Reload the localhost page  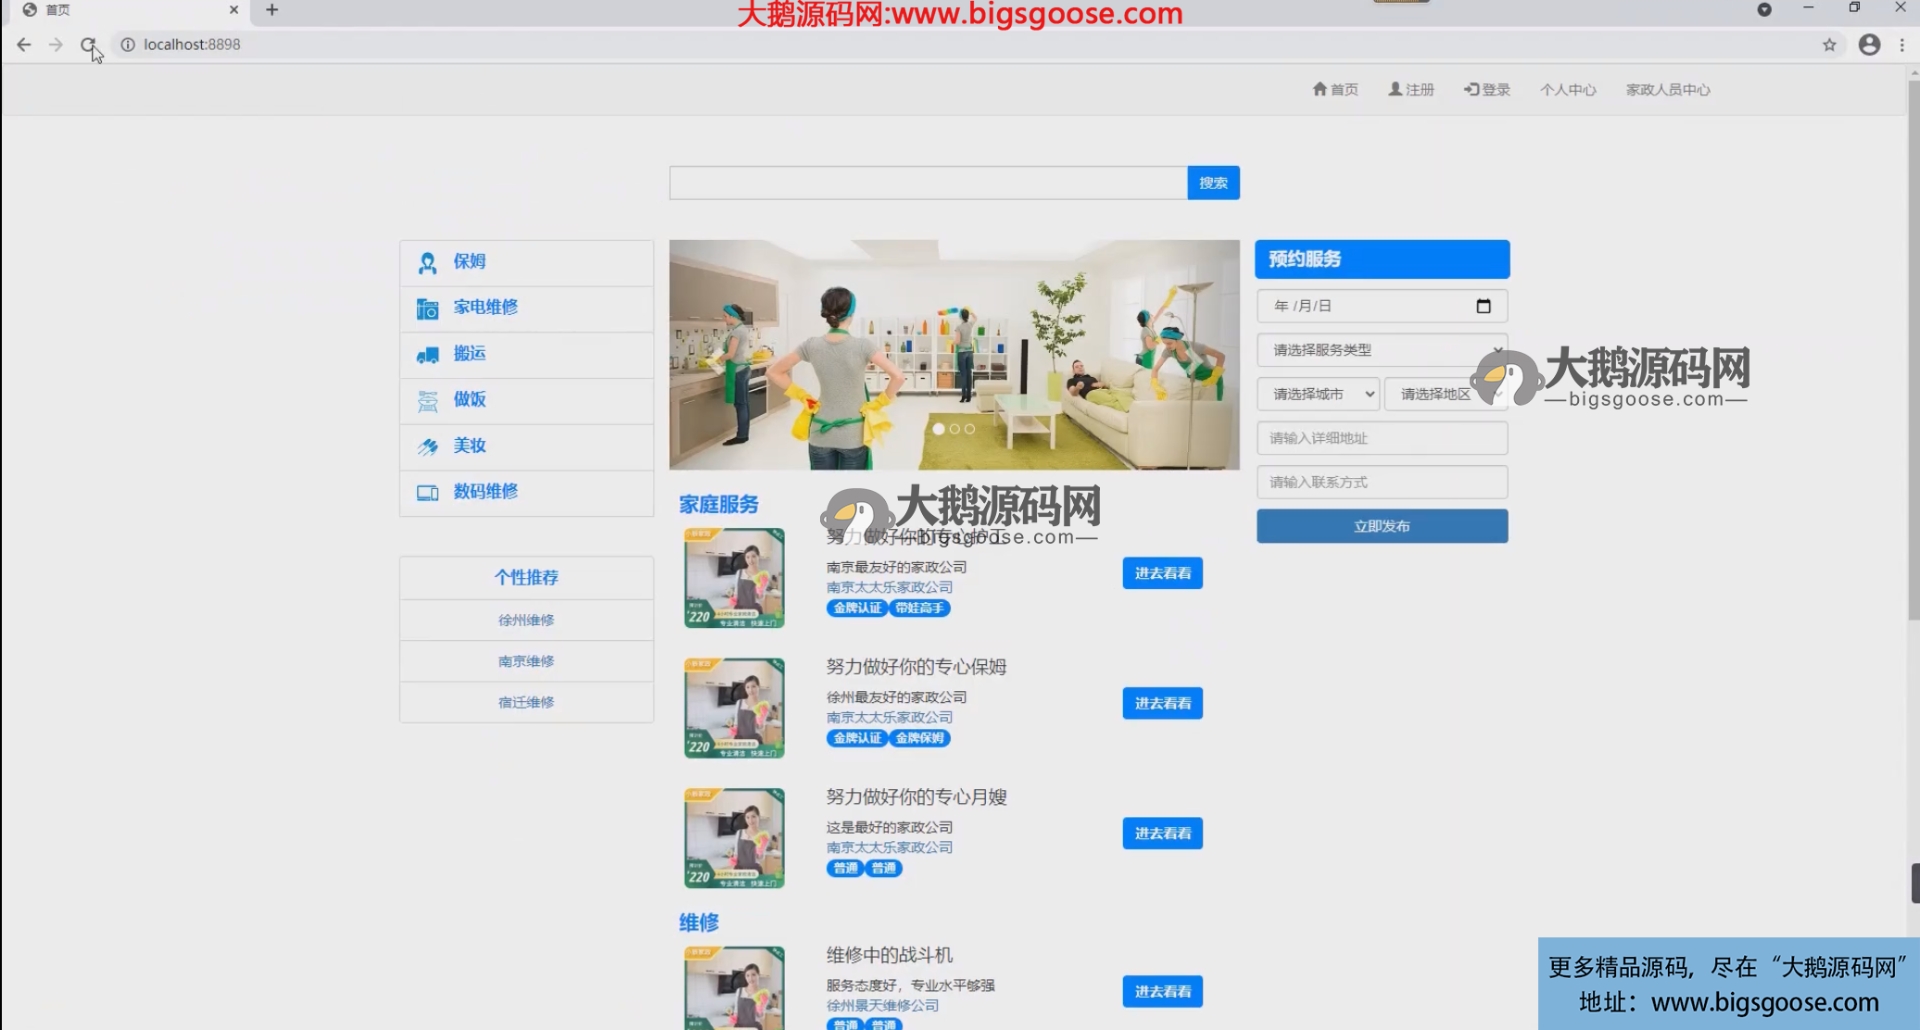pyautogui.click(x=89, y=44)
